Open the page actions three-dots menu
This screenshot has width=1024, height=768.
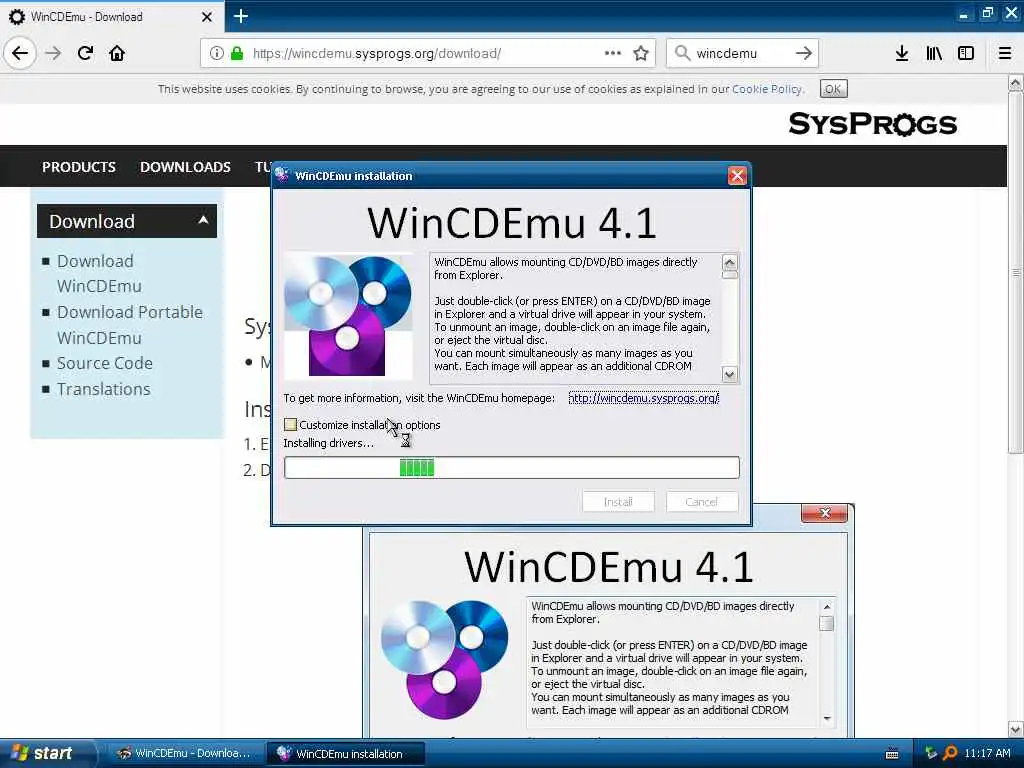tap(613, 53)
